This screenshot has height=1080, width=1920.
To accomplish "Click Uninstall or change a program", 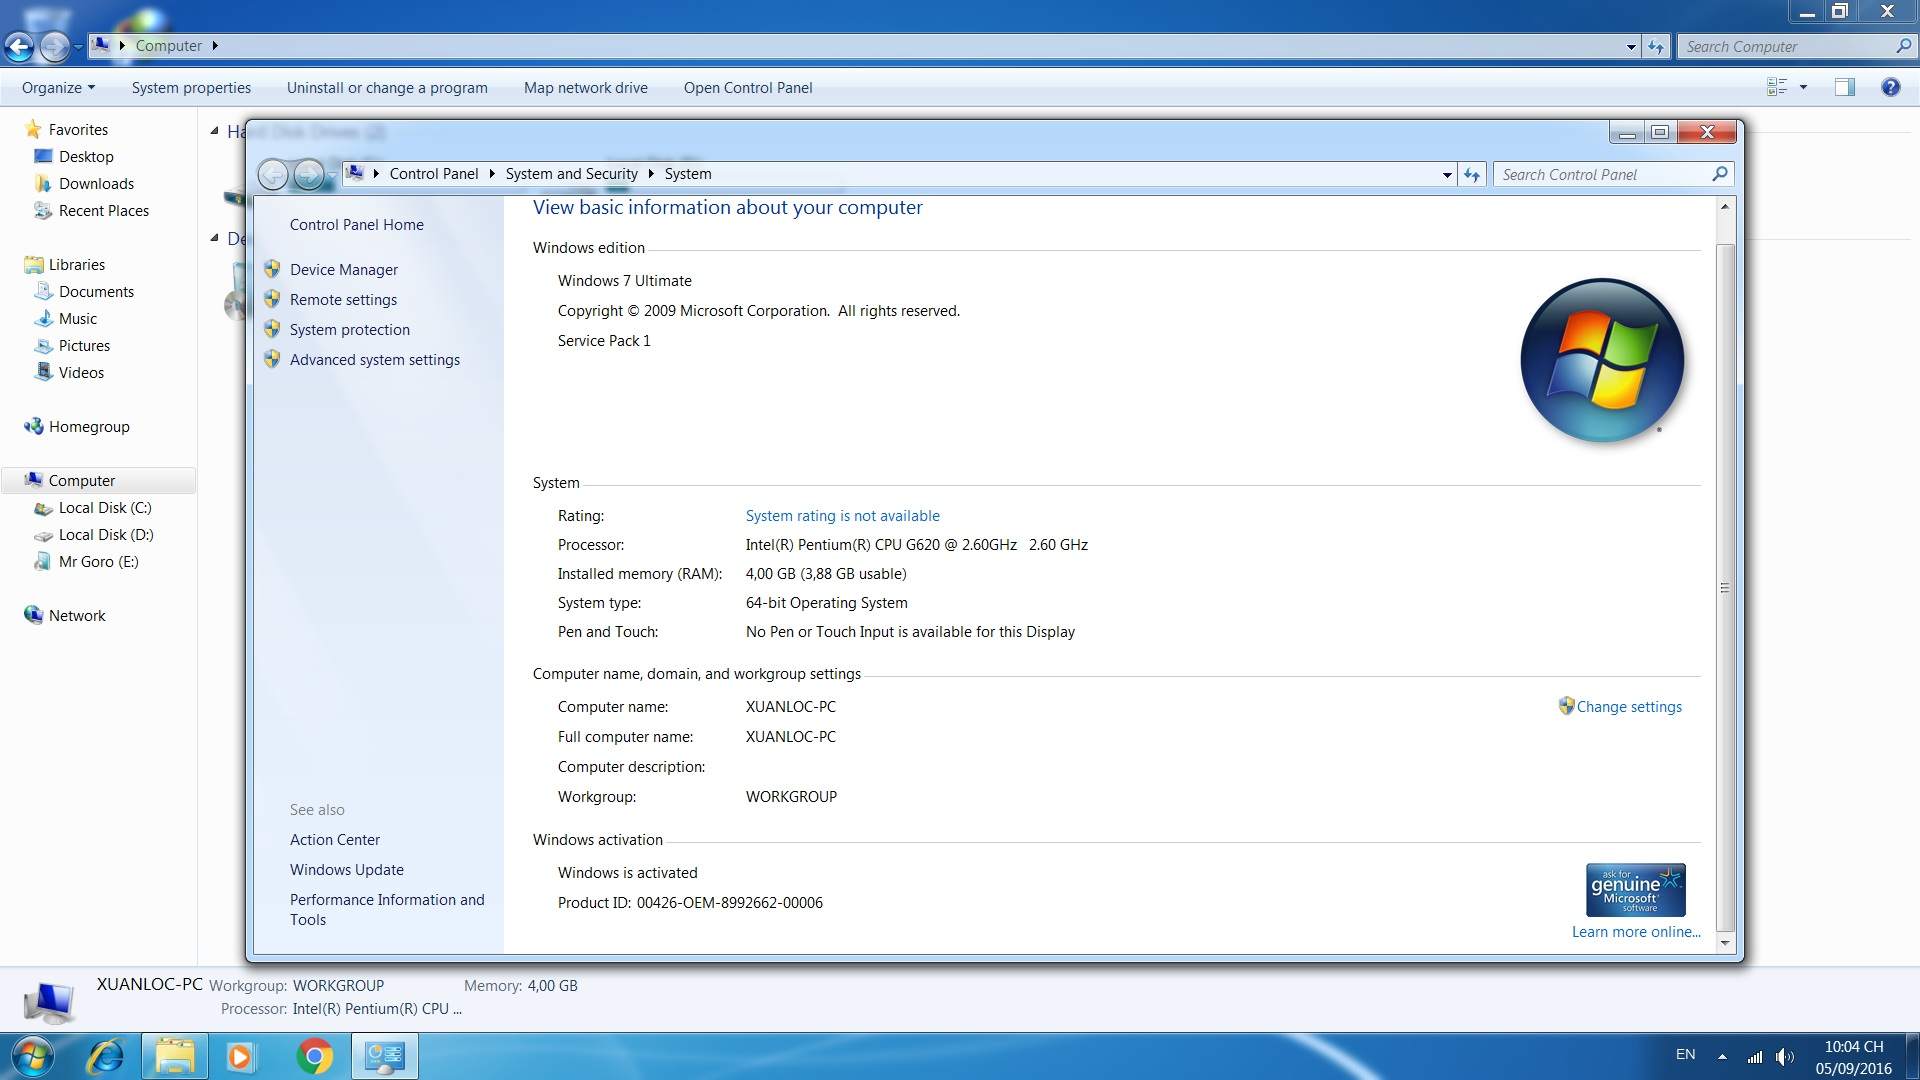I will [387, 87].
